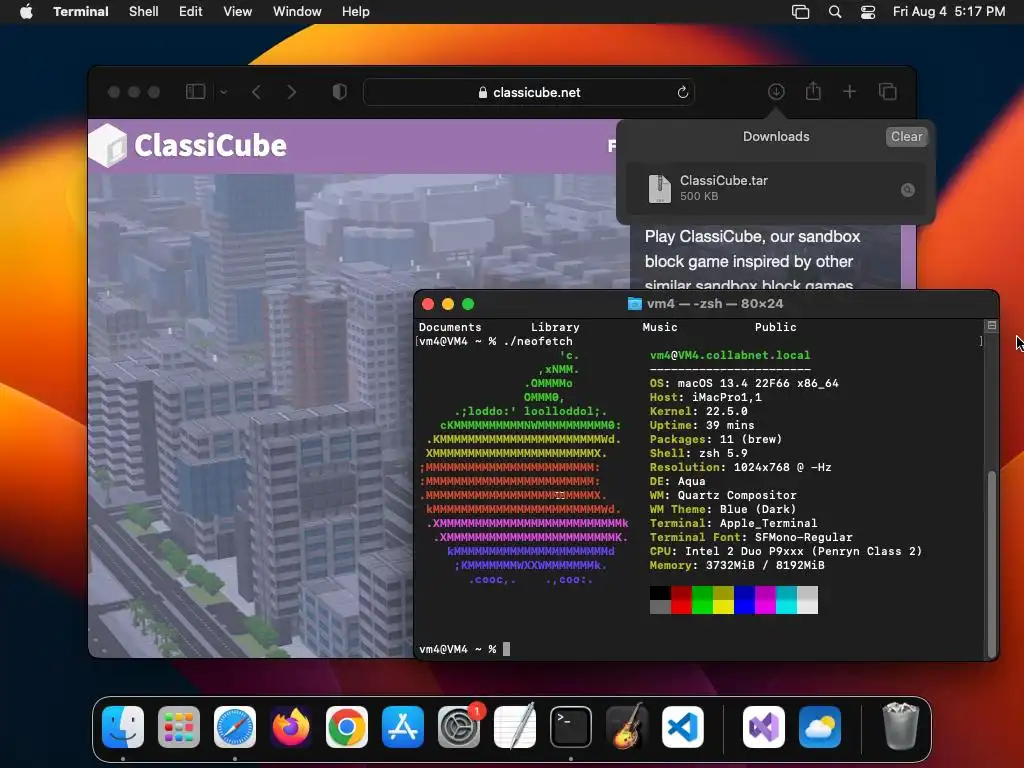Open Launchpad from the Dock
1024x768 pixels.
coord(178,727)
